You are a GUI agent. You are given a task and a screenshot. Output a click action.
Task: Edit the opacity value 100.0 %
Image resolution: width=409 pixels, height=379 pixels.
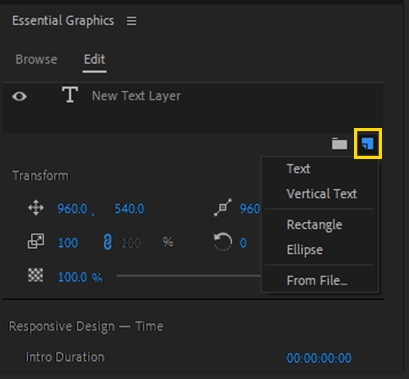80,277
